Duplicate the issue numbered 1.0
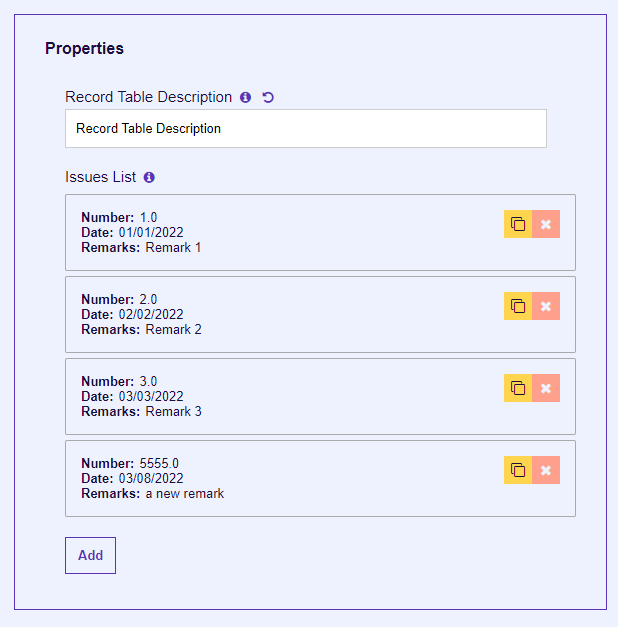The height and width of the screenshot is (627, 618). click(518, 224)
